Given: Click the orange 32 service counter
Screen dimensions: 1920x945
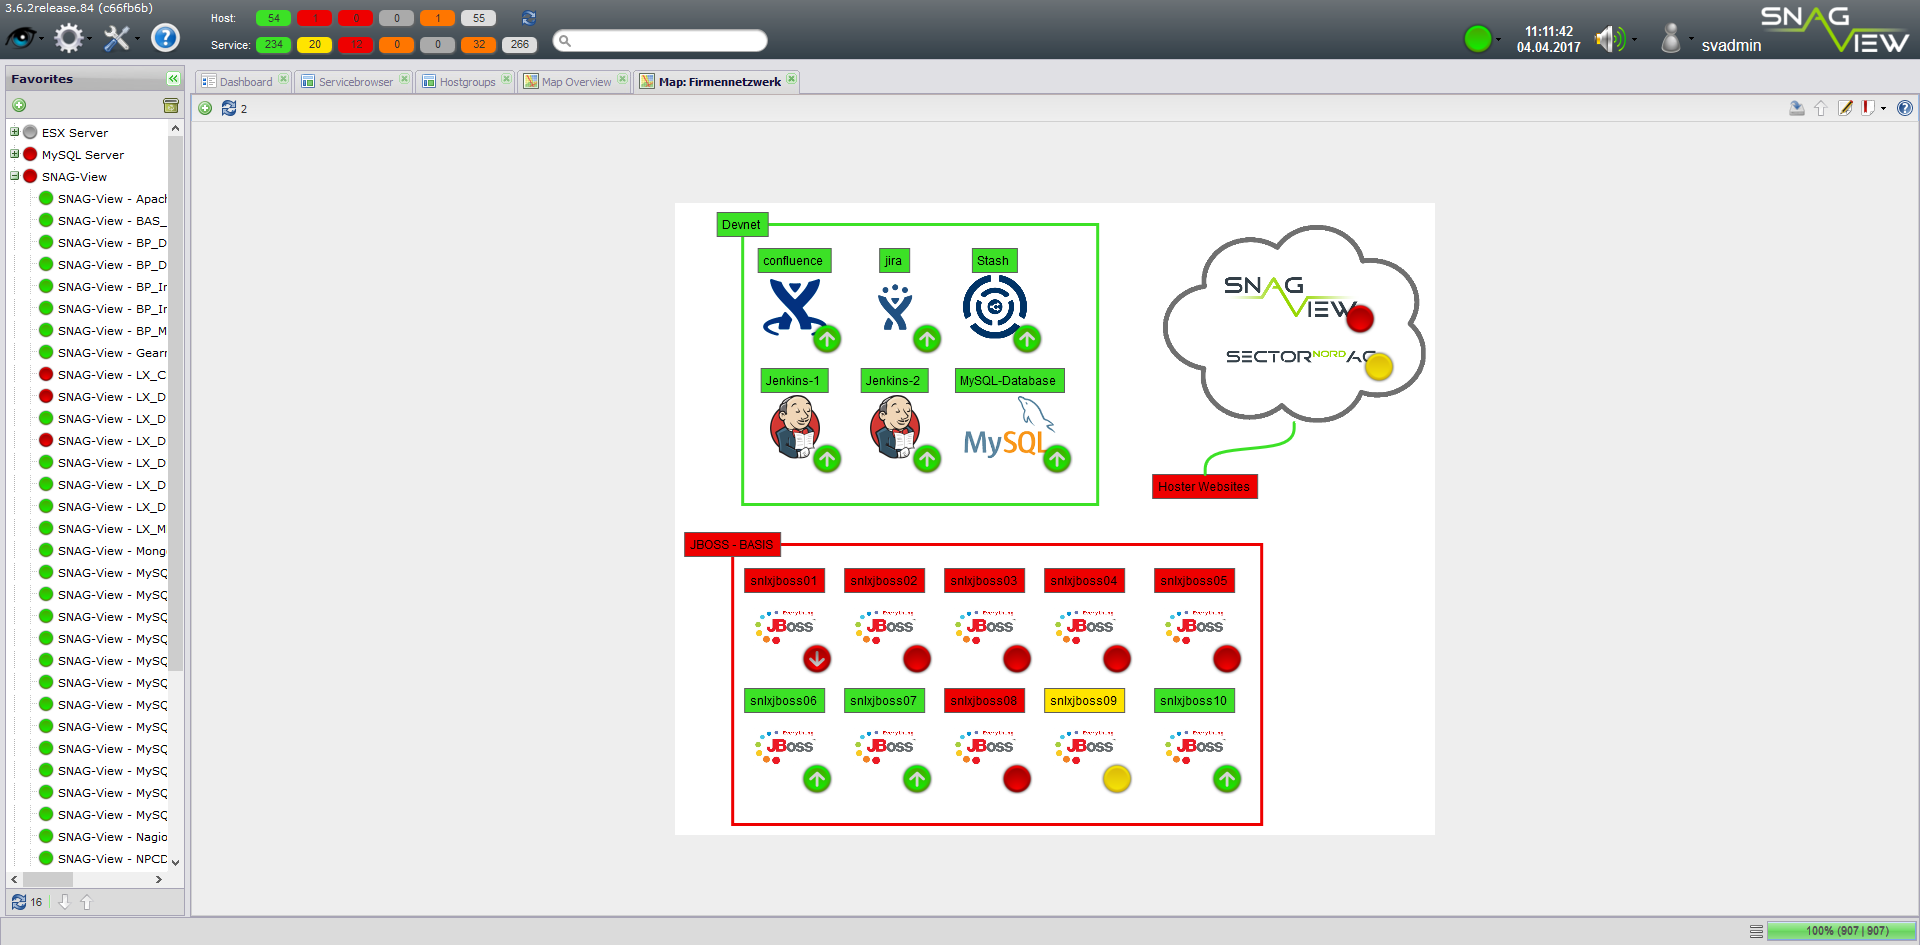Looking at the screenshot, I should [478, 44].
